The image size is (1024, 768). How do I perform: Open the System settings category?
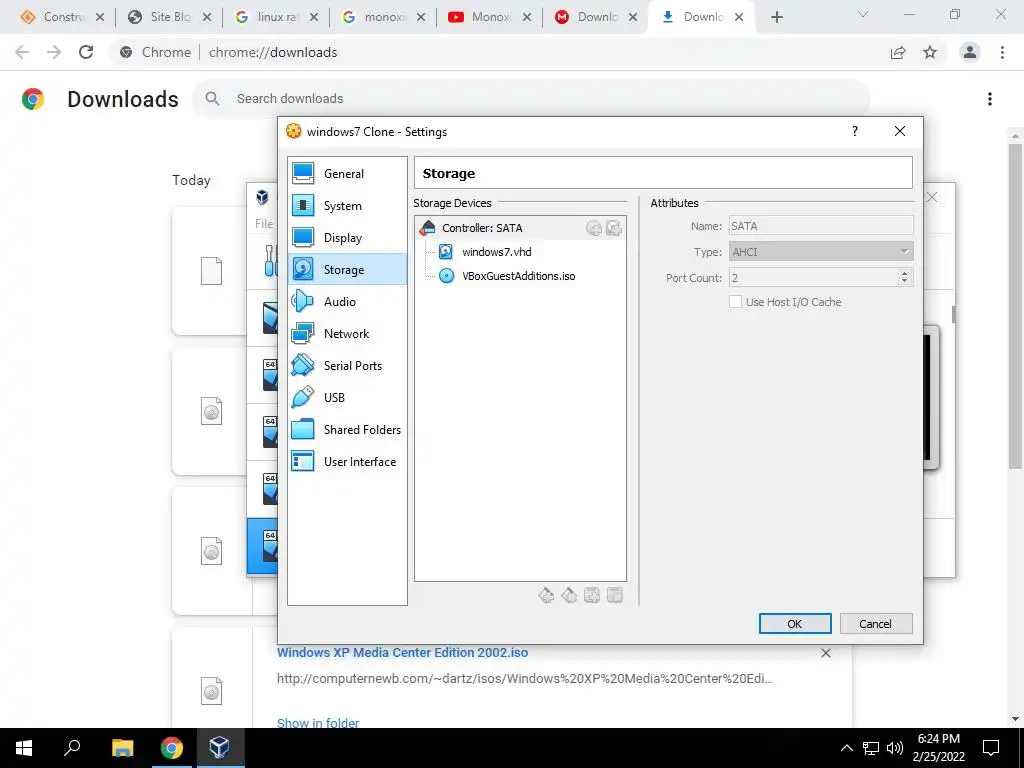[347, 206]
